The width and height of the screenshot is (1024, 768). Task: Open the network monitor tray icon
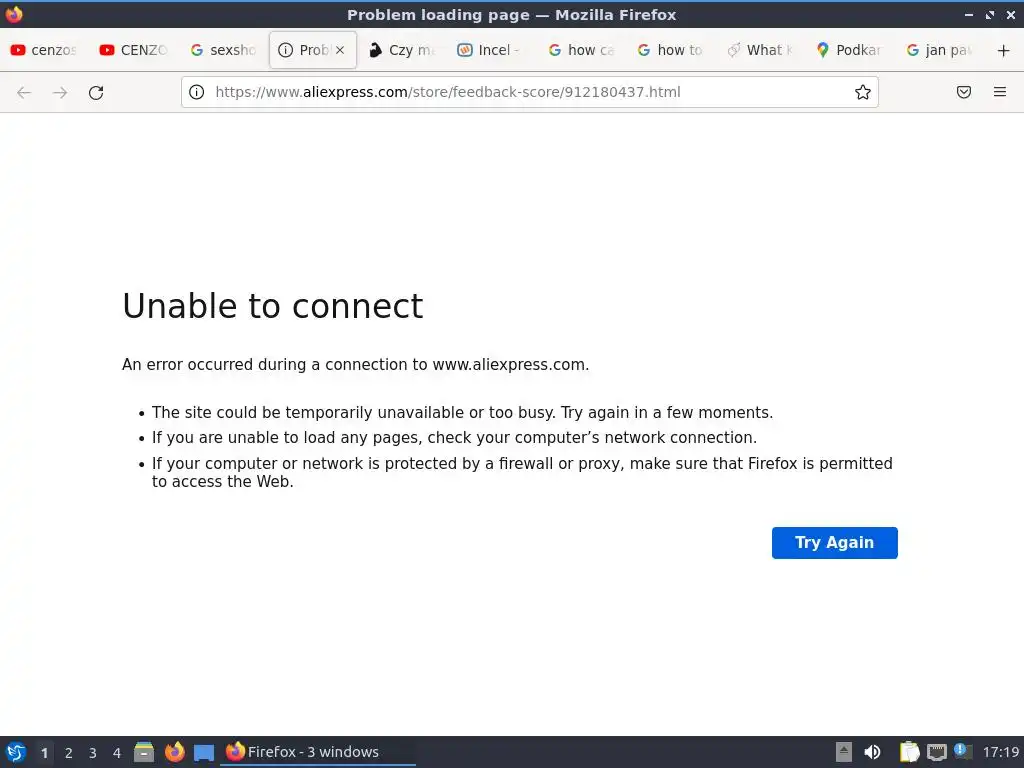(937, 752)
